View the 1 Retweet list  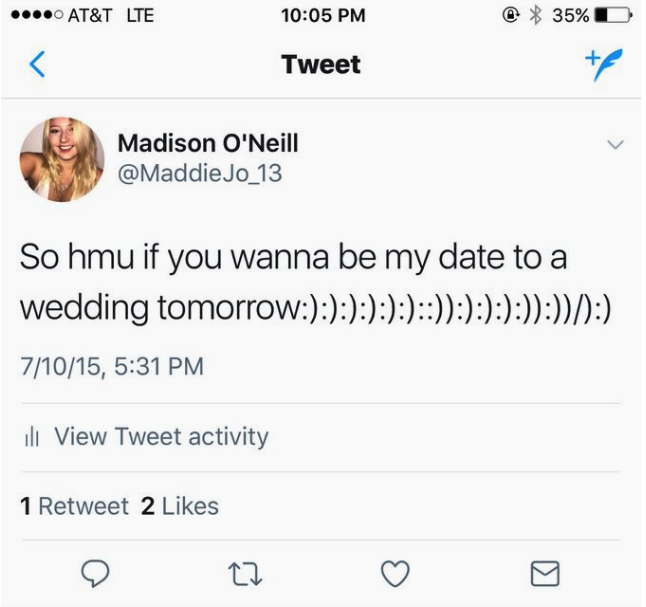click(75, 506)
